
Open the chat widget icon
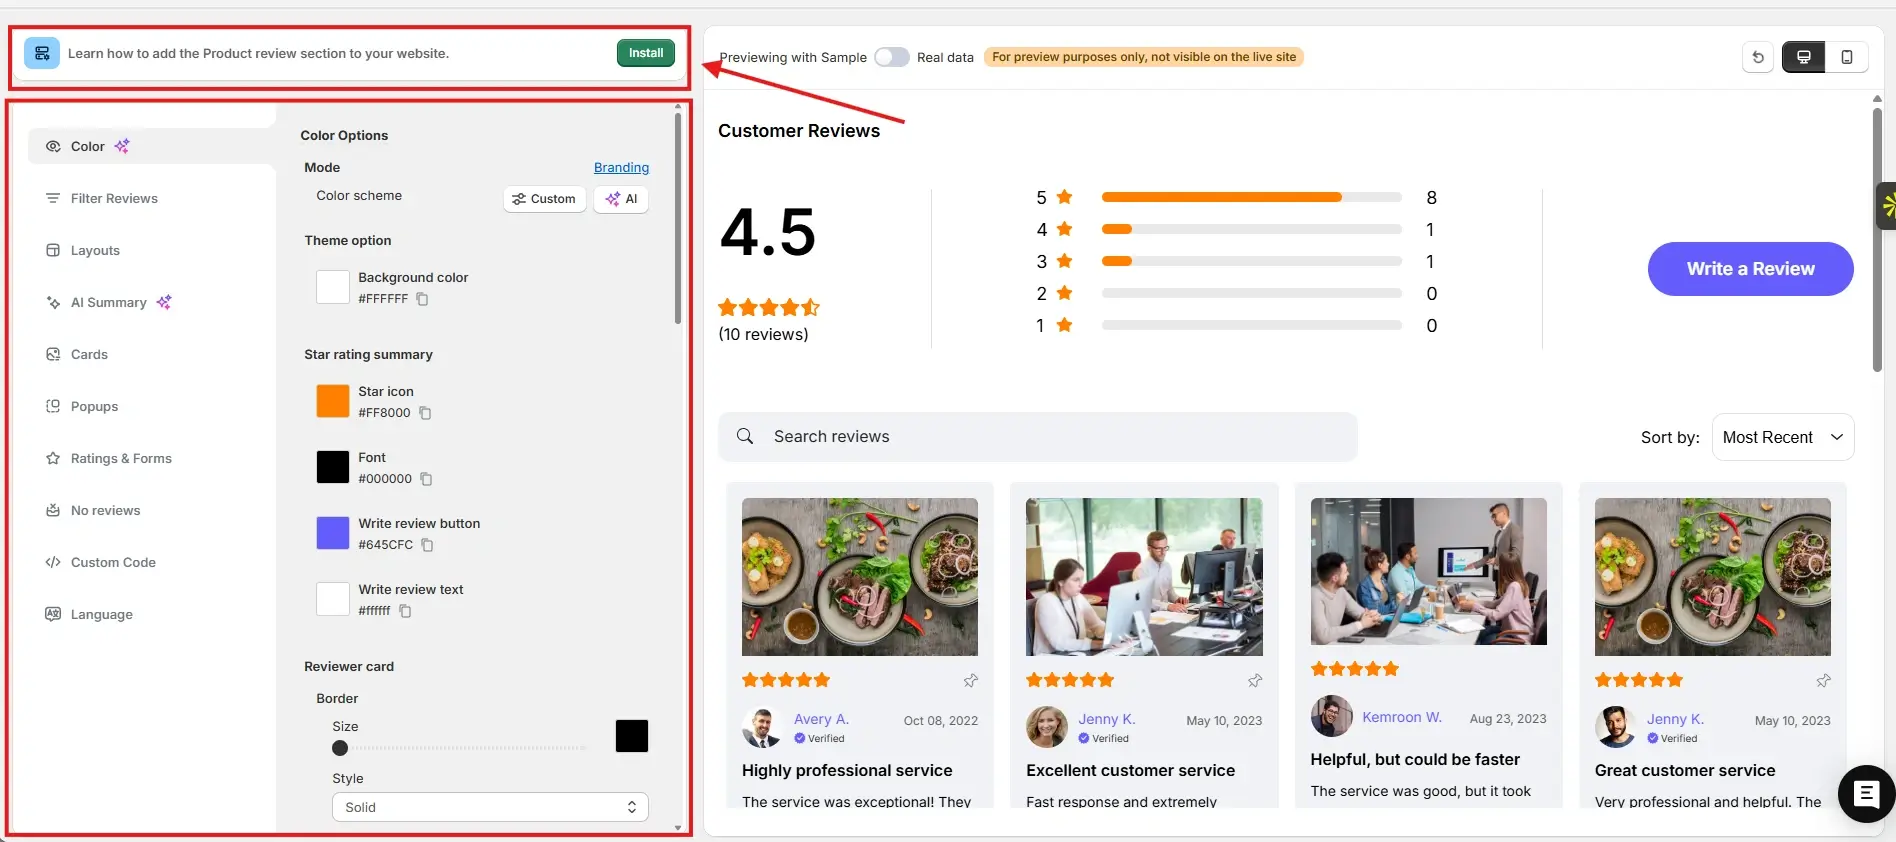point(1866,794)
